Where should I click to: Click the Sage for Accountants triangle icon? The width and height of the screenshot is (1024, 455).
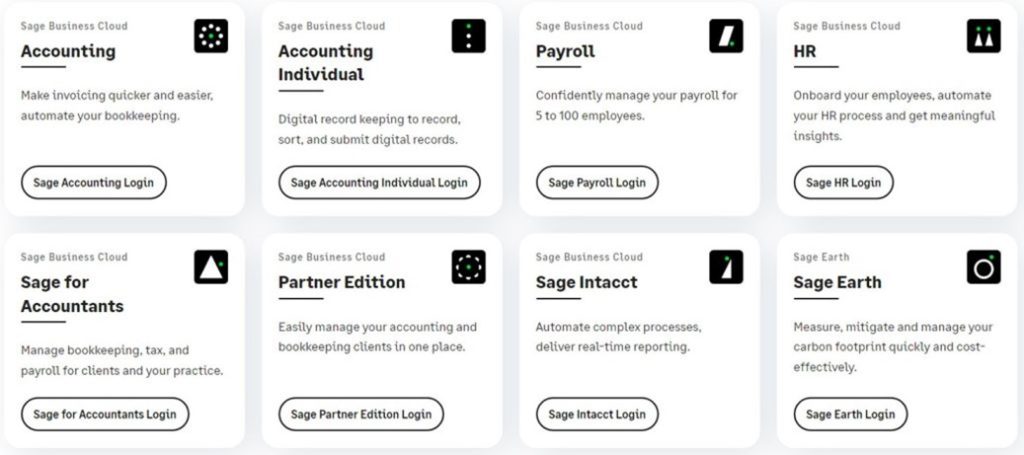211,267
